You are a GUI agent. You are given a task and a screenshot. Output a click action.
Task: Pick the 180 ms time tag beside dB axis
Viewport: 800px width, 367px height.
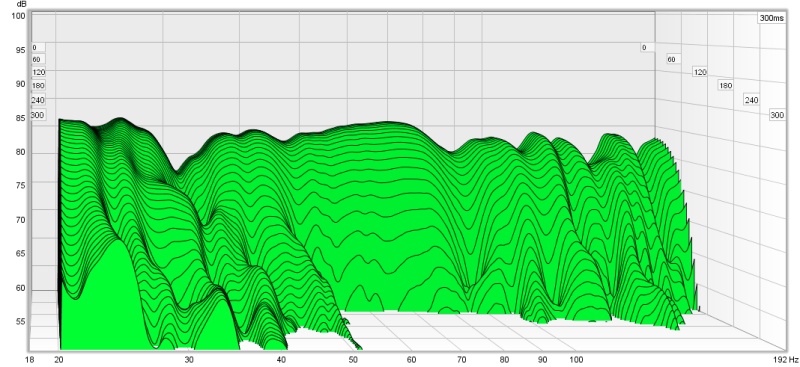tap(39, 85)
